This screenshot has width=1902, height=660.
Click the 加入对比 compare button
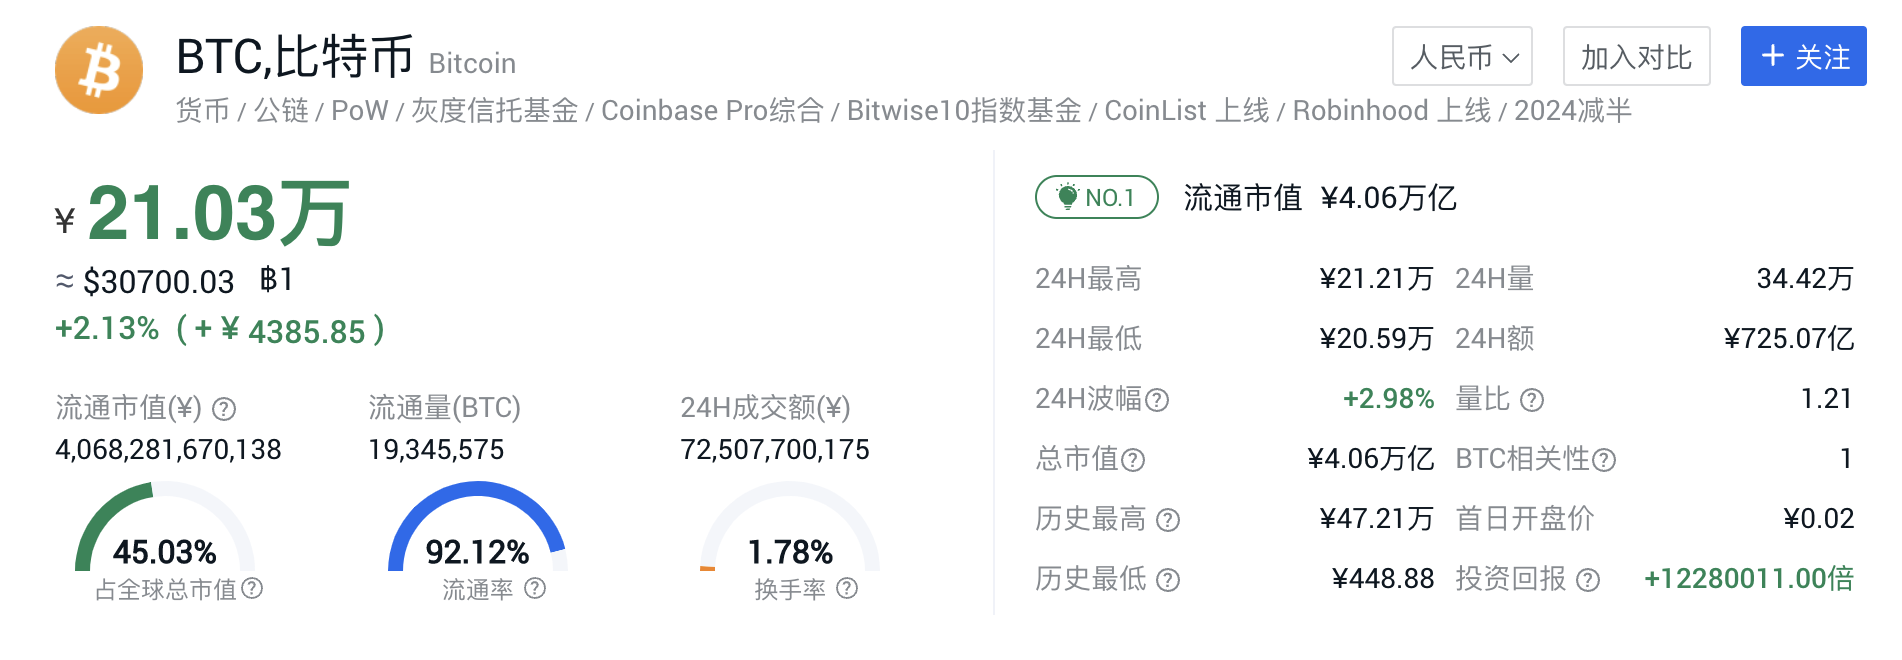1636,57
